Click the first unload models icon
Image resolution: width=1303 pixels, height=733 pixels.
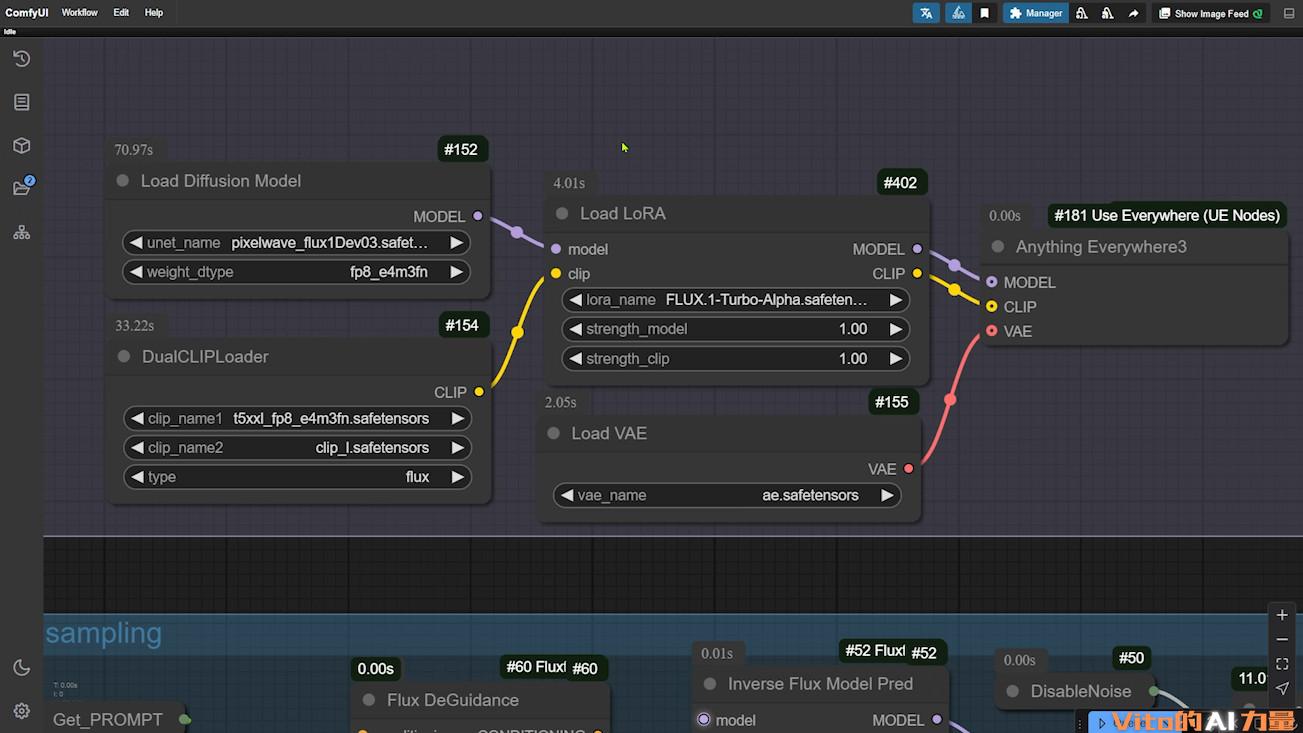click(1082, 13)
